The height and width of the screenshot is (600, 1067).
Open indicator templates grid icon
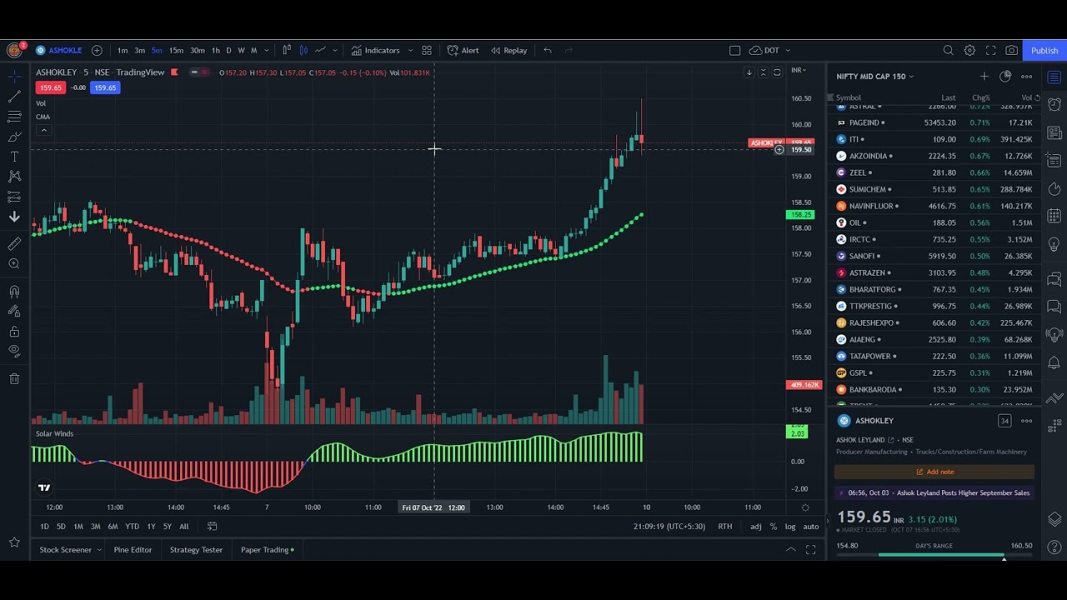[x=427, y=50]
